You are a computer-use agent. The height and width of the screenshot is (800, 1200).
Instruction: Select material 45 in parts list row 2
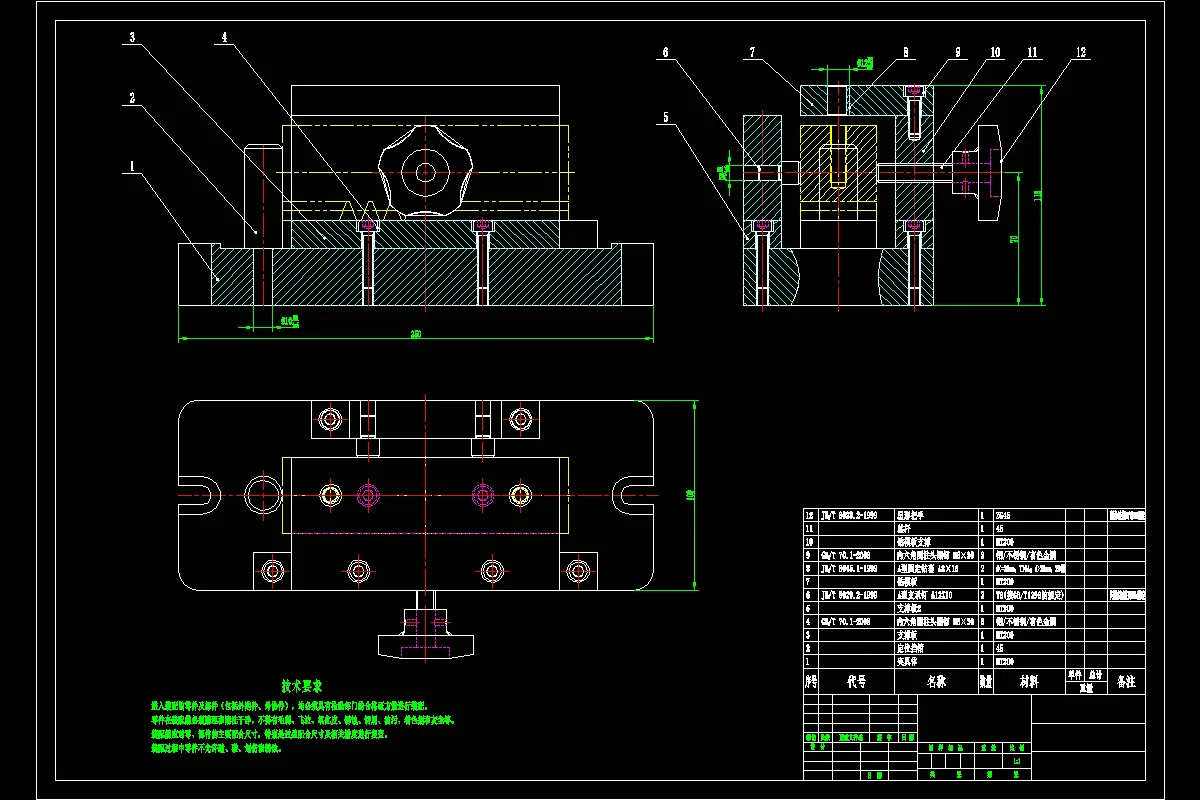coord(1000,648)
